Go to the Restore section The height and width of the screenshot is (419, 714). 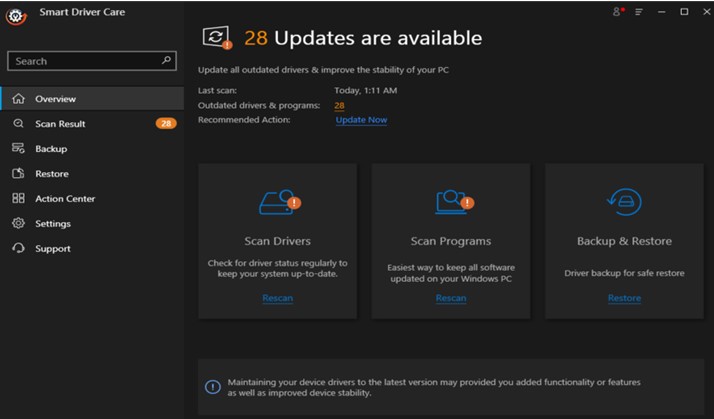[x=92, y=174]
